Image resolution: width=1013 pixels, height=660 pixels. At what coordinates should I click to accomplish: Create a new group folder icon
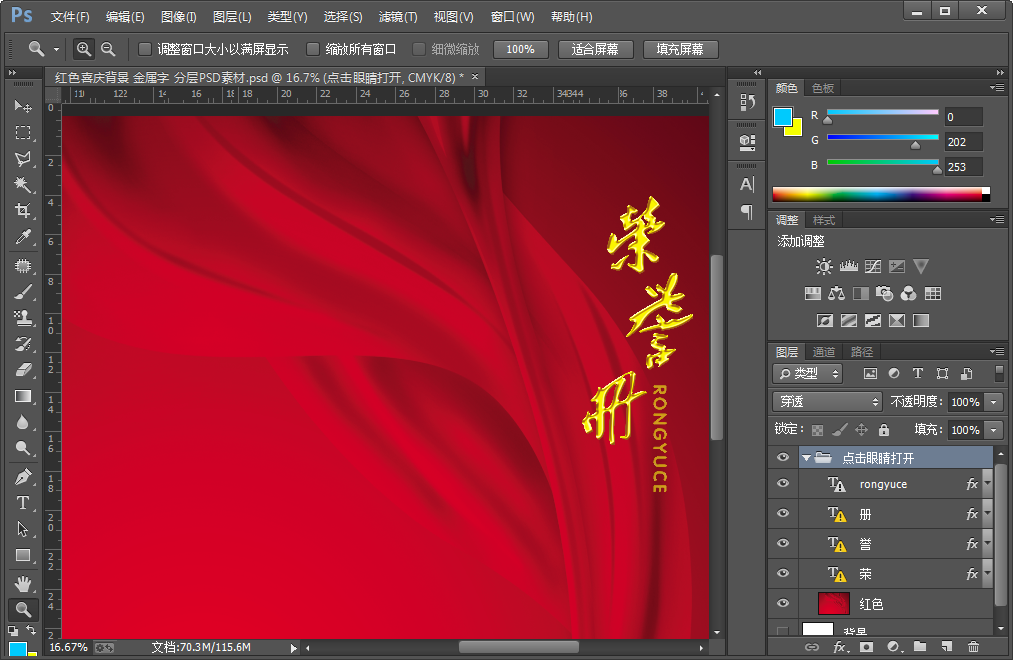point(920,646)
